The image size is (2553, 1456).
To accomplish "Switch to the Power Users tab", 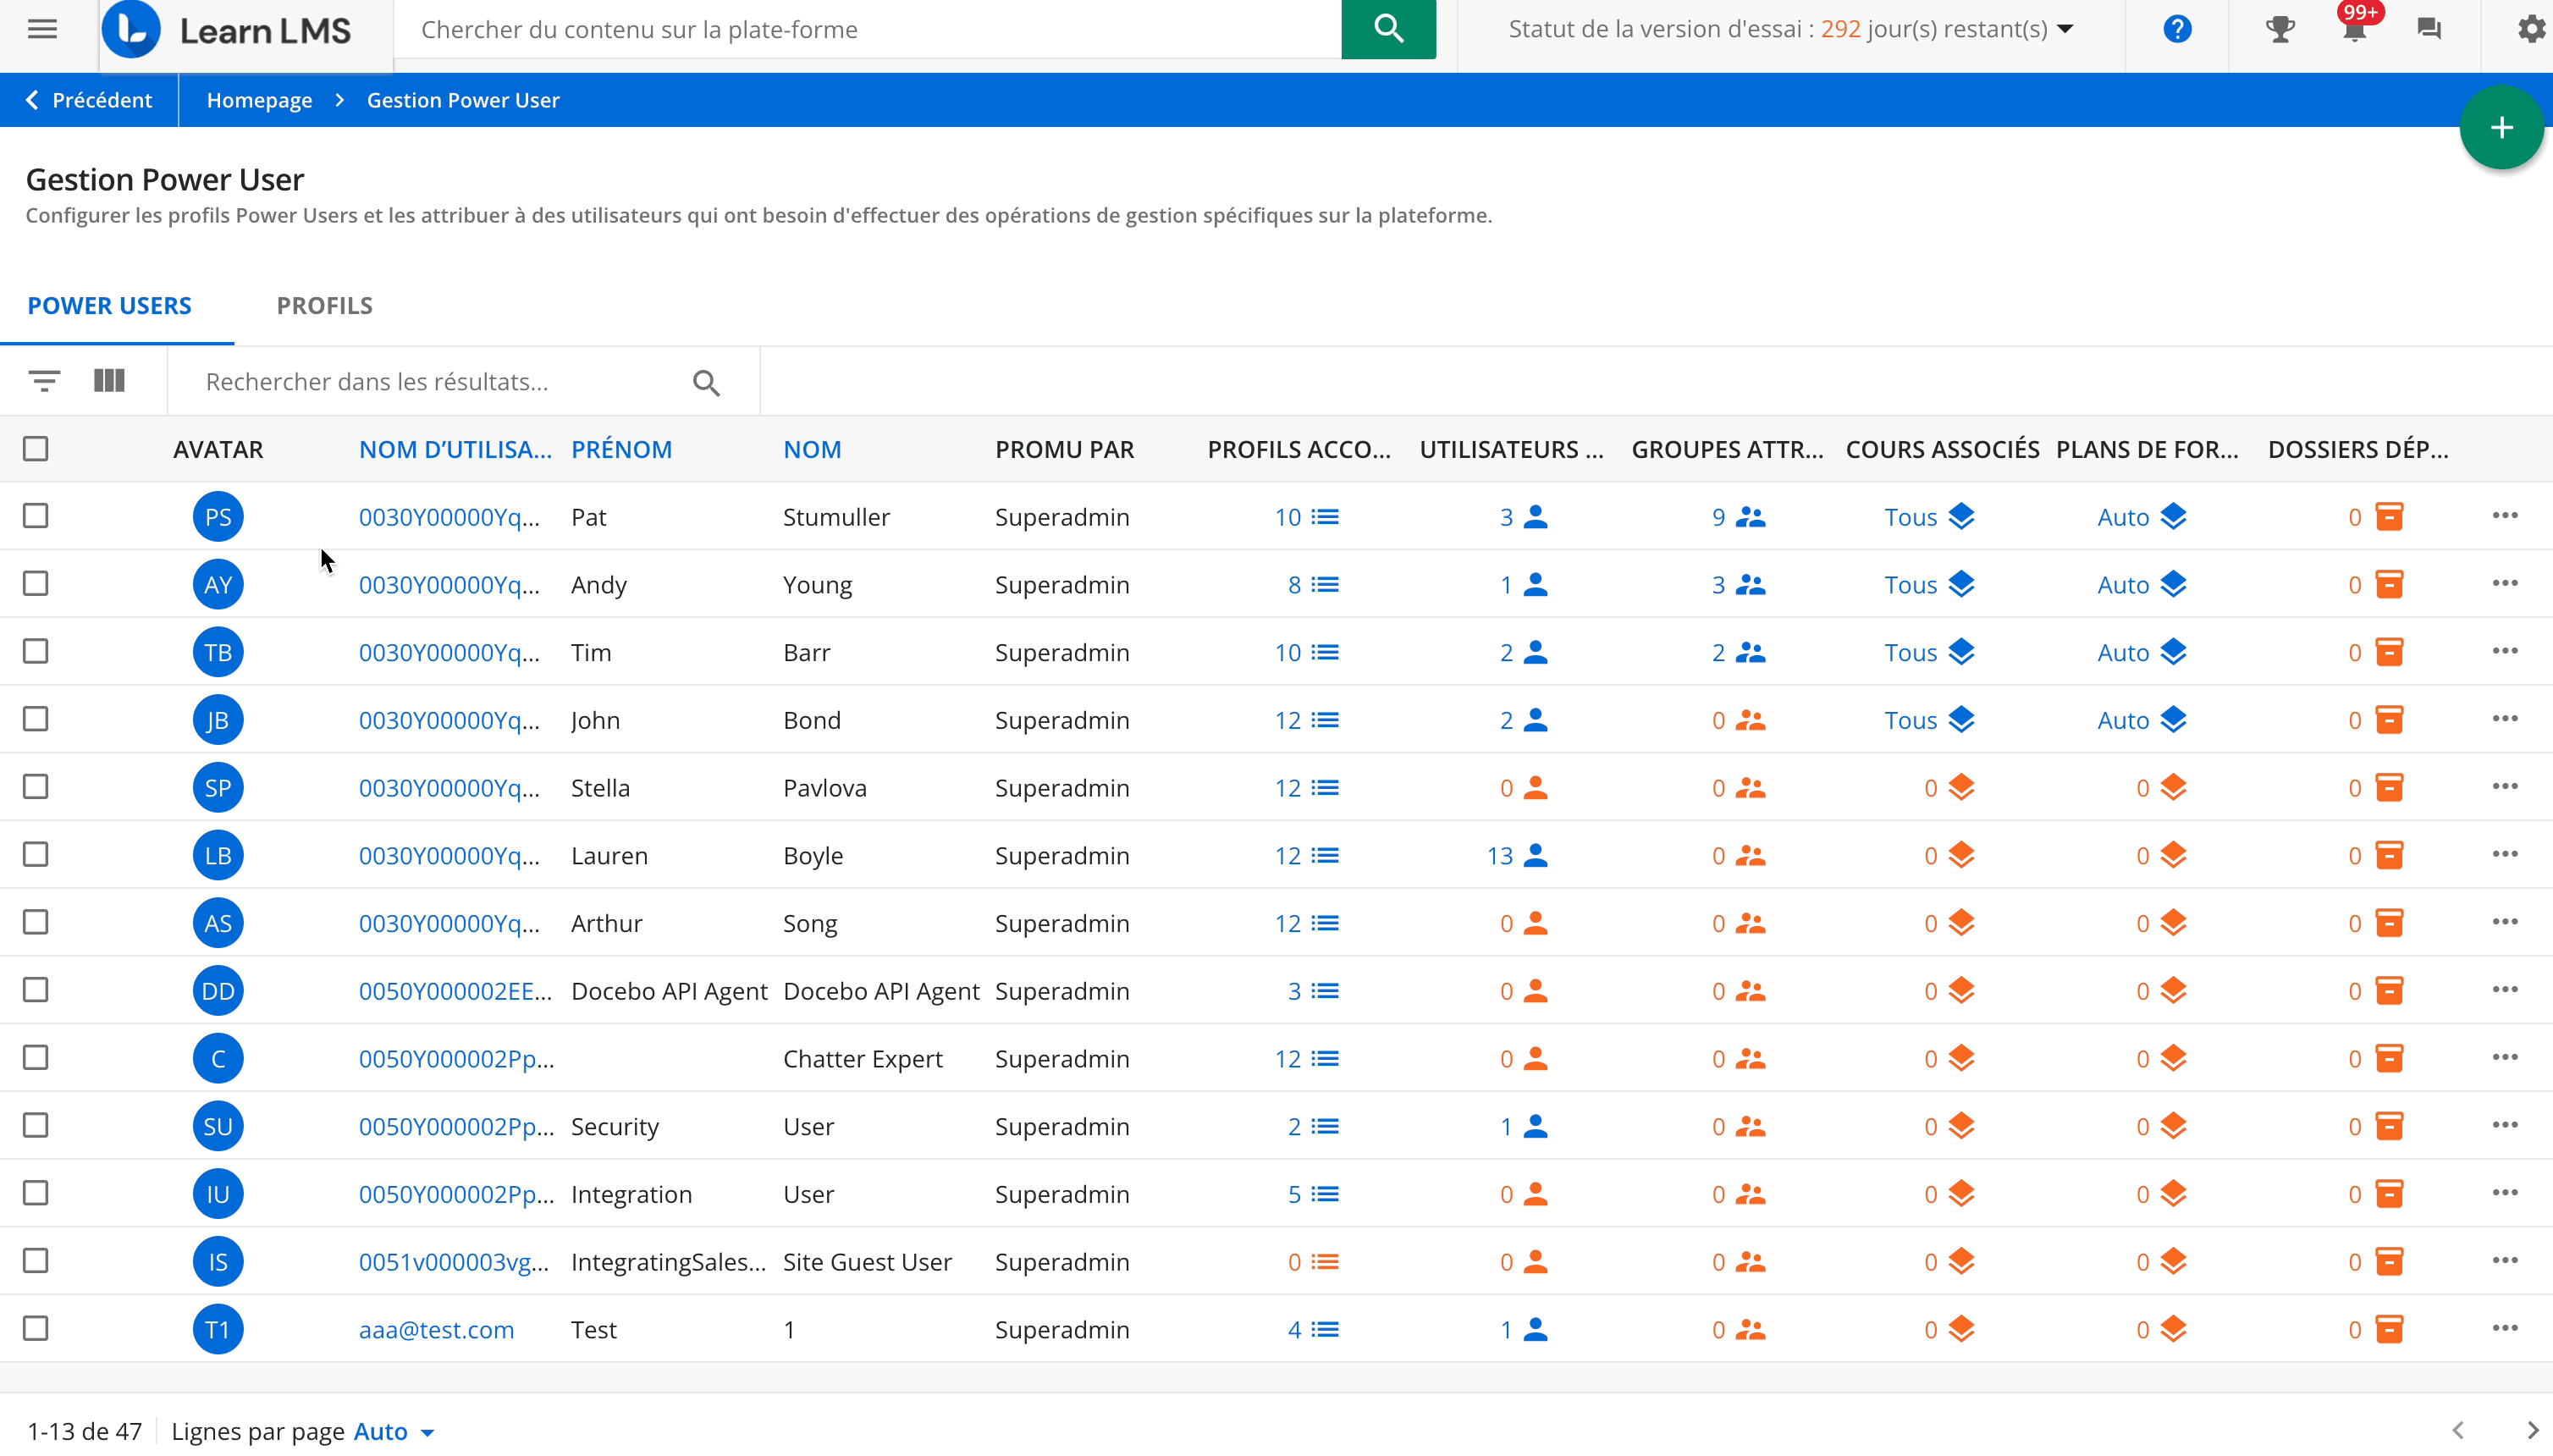I will pos(110,306).
